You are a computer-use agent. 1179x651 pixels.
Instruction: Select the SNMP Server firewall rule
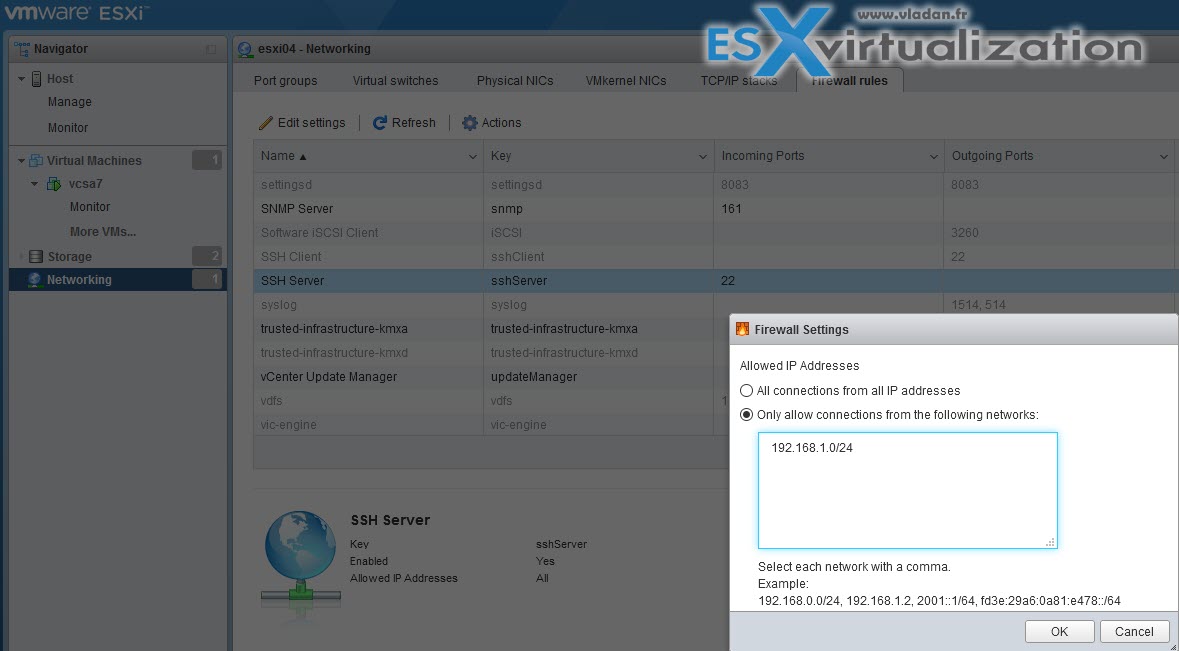tap(300, 208)
